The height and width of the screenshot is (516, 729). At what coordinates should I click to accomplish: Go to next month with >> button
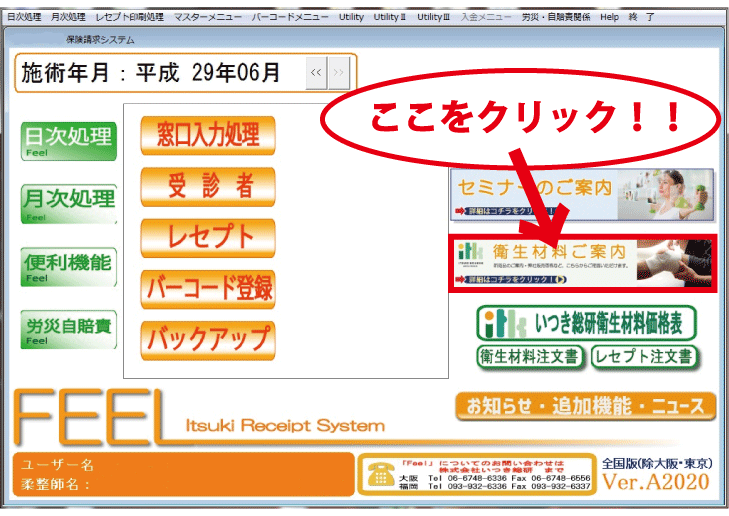point(339,73)
